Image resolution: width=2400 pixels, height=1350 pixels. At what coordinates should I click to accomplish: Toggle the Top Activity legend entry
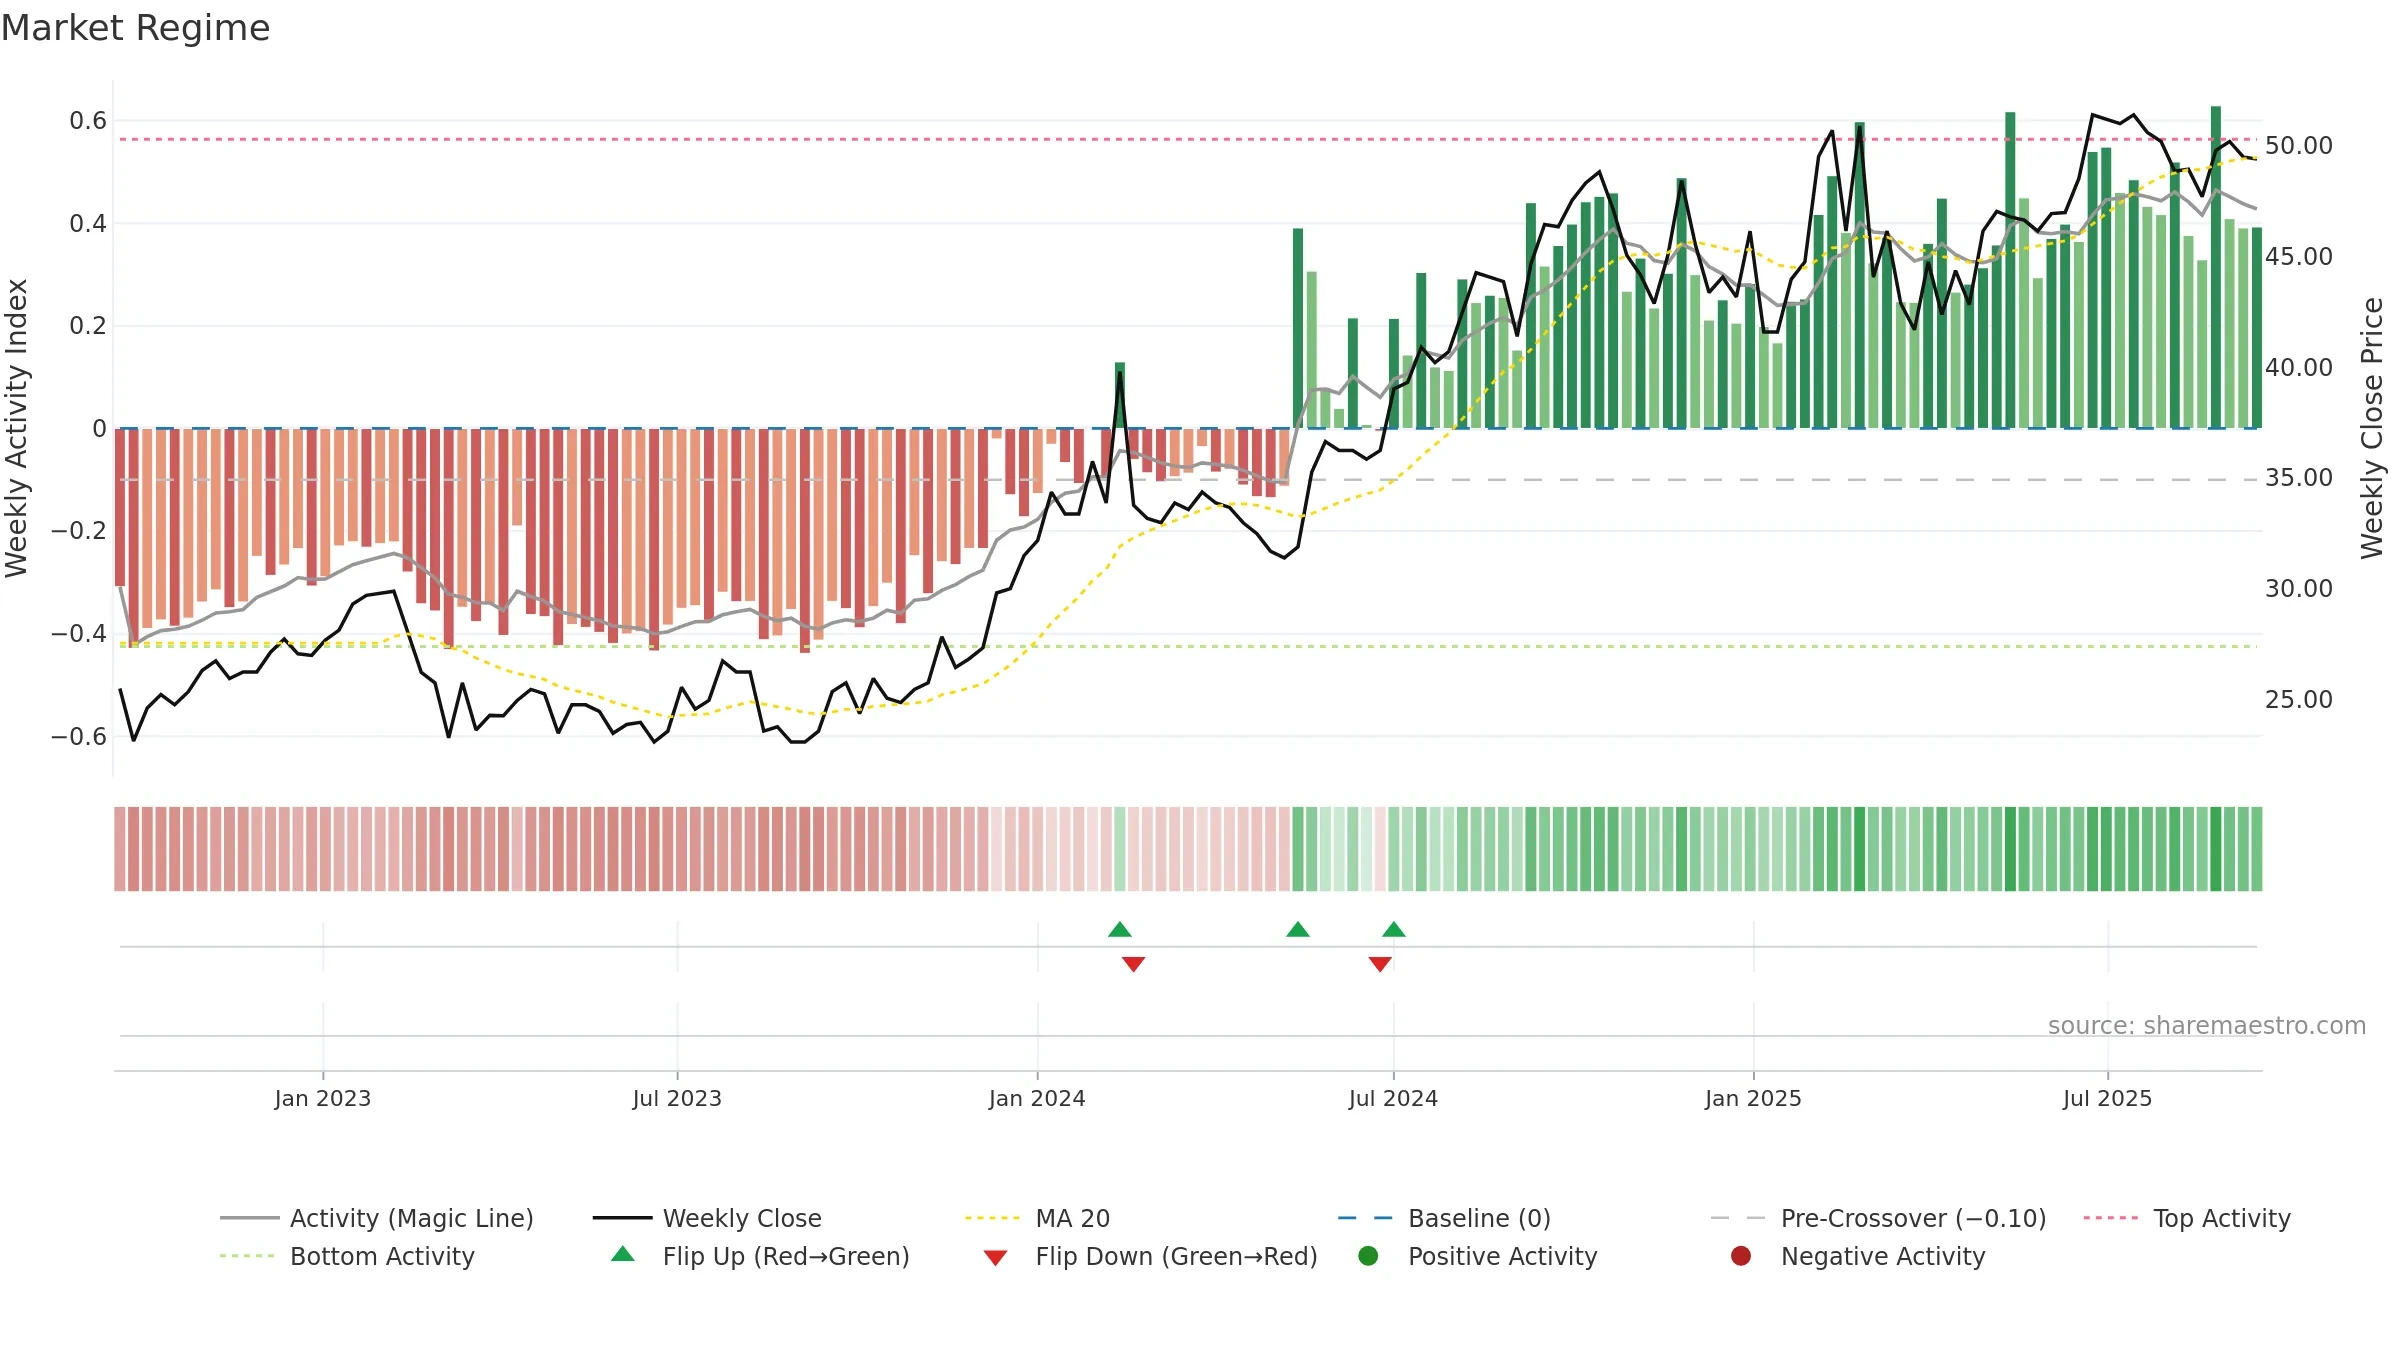[x=2187, y=1218]
